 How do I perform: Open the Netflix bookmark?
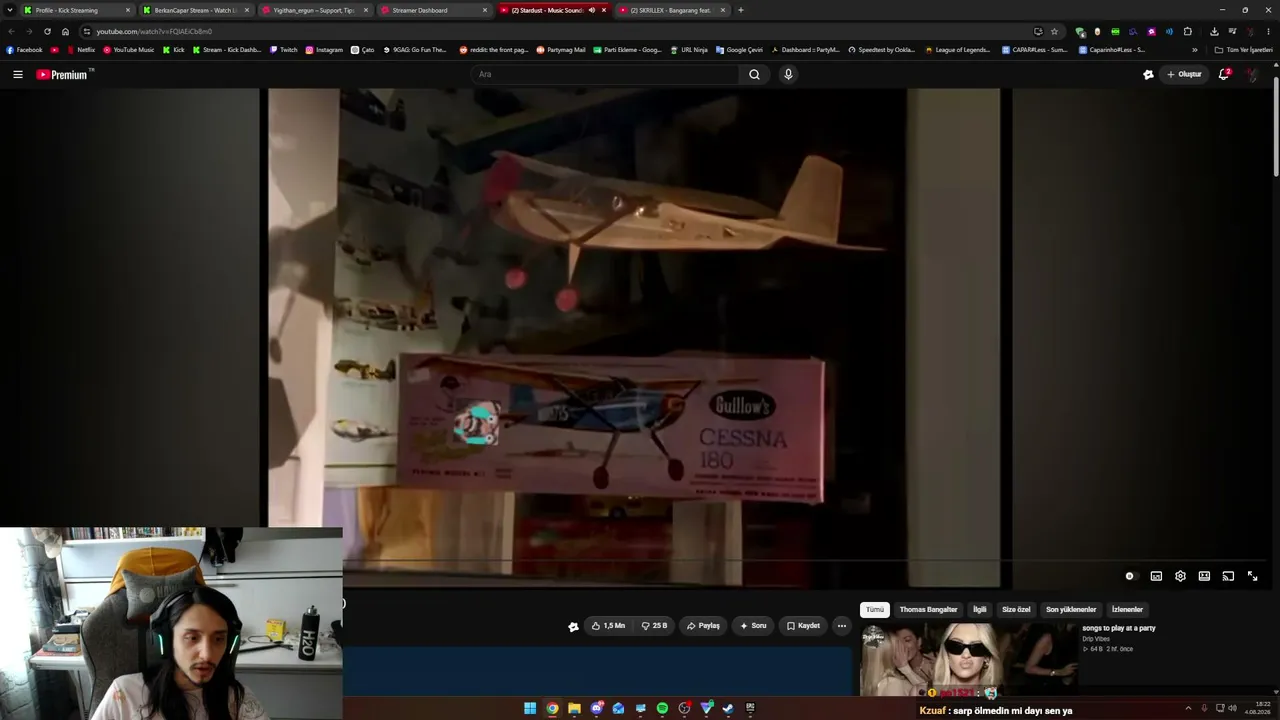tap(81, 49)
